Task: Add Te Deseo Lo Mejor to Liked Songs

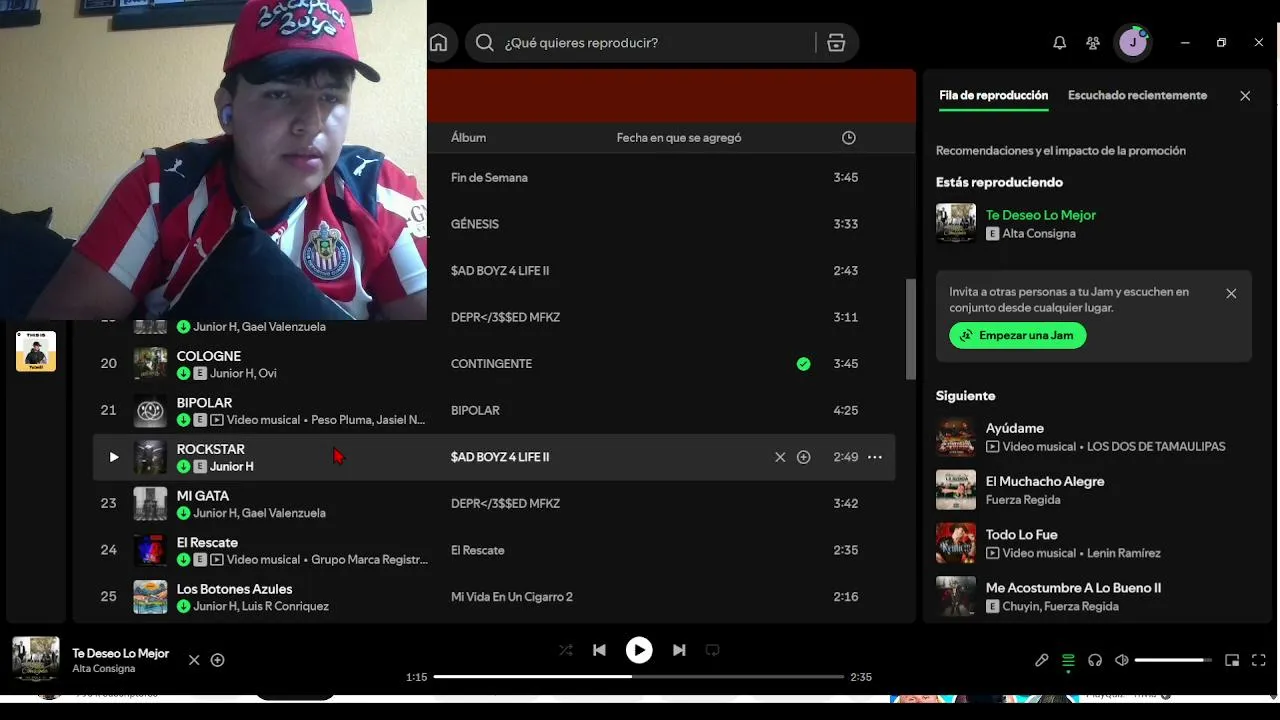Action: click(217, 660)
